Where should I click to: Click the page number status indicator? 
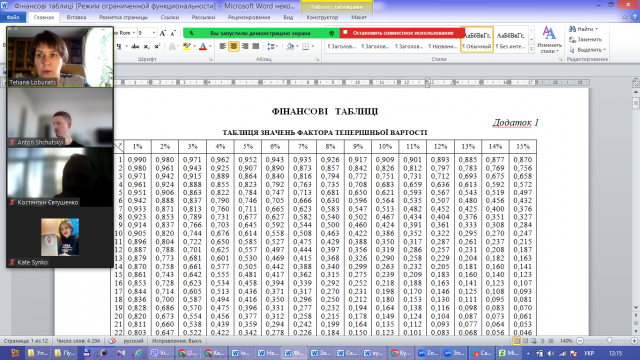pos(26,341)
